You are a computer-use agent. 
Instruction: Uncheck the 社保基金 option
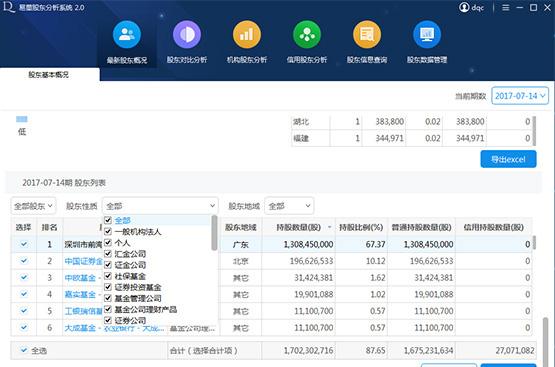click(x=108, y=276)
